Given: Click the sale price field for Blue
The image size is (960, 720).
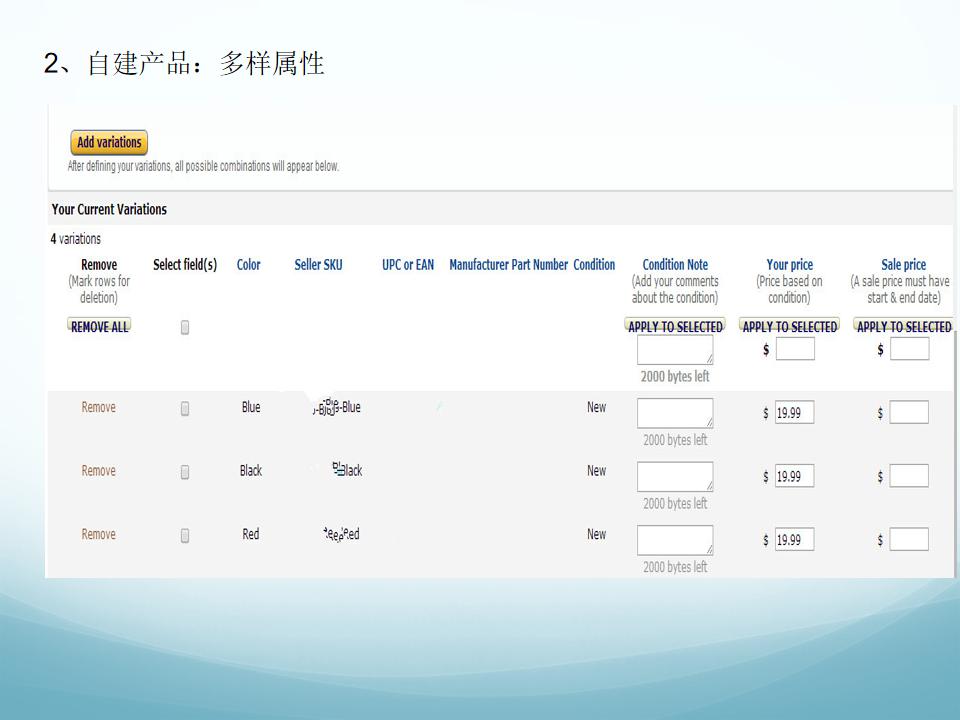Looking at the screenshot, I should coord(909,412).
